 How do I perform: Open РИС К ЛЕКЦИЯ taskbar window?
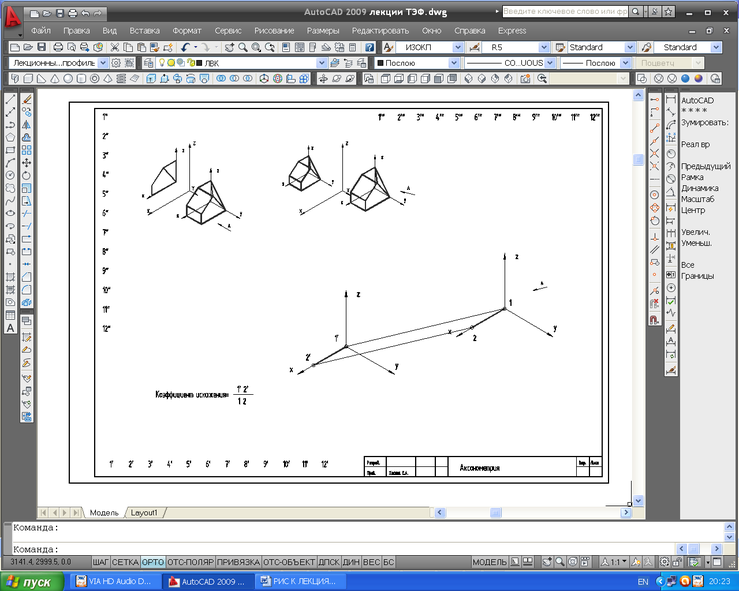(x=300, y=582)
